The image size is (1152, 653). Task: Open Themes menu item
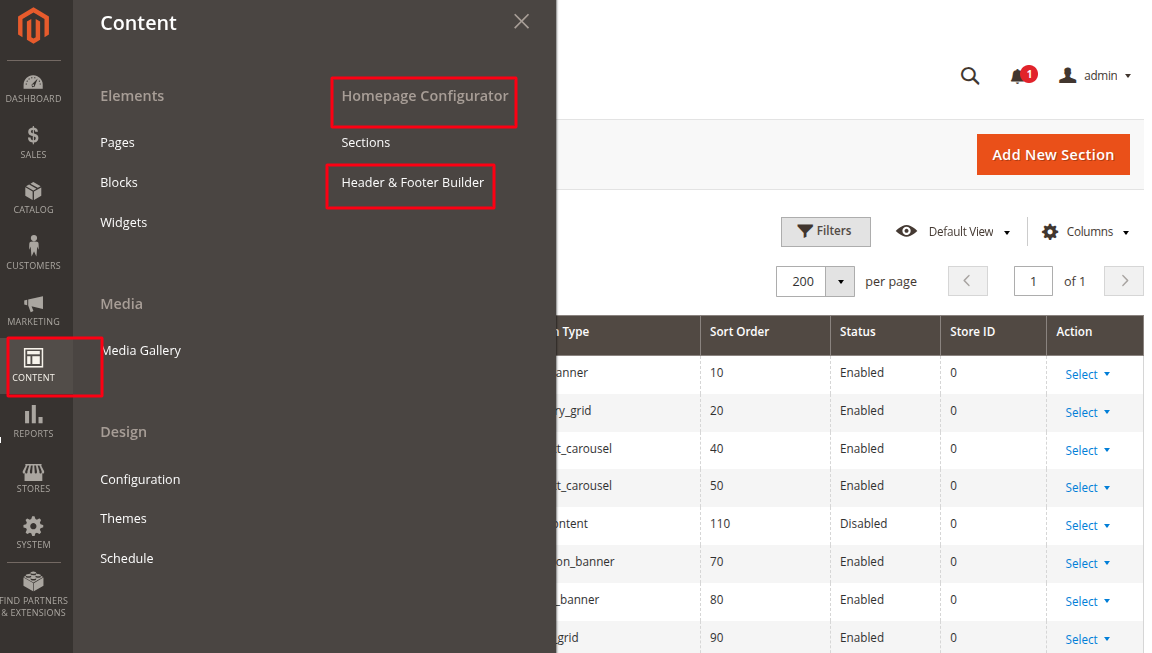click(x=123, y=519)
